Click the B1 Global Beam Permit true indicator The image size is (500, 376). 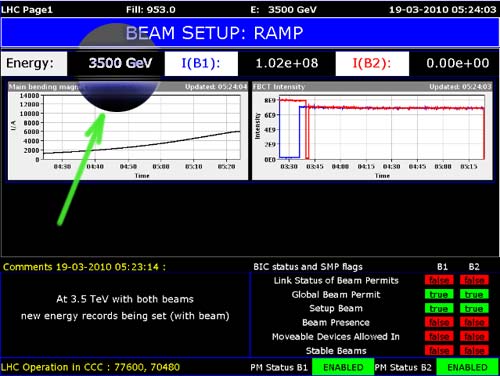[439, 294]
